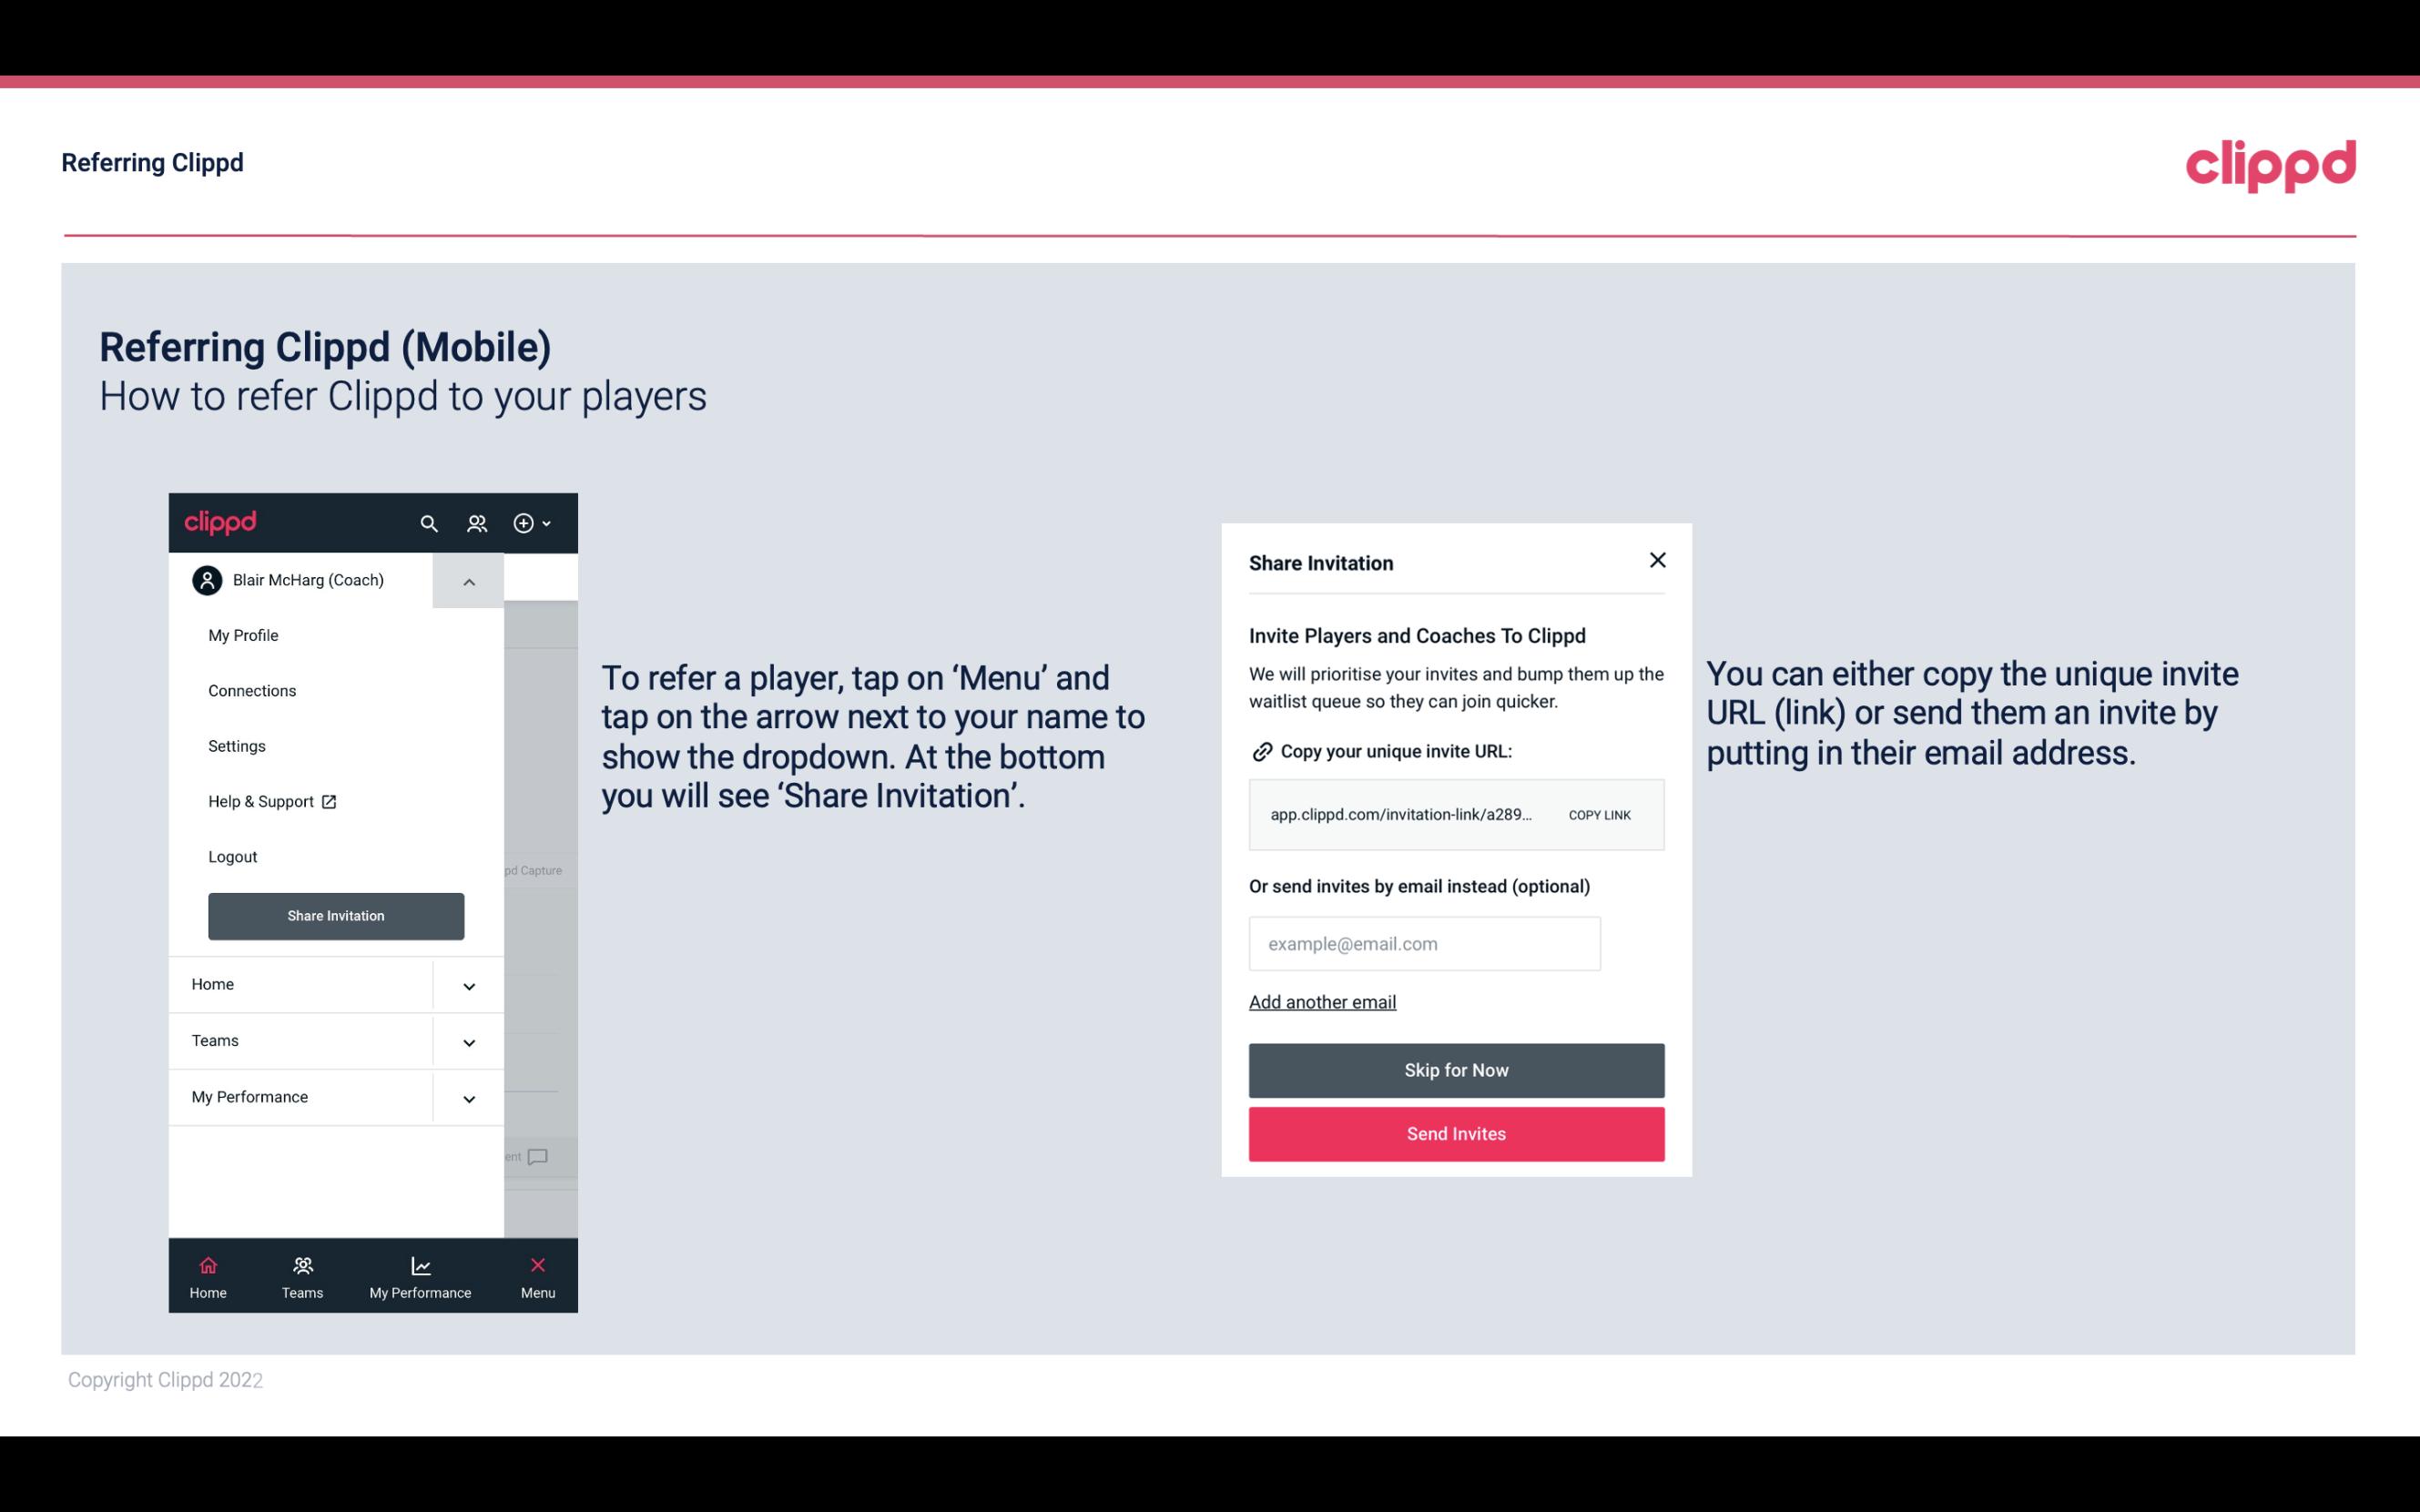The width and height of the screenshot is (2420, 1512).
Task: Click 'Send Invites' button
Action: tap(1457, 1132)
